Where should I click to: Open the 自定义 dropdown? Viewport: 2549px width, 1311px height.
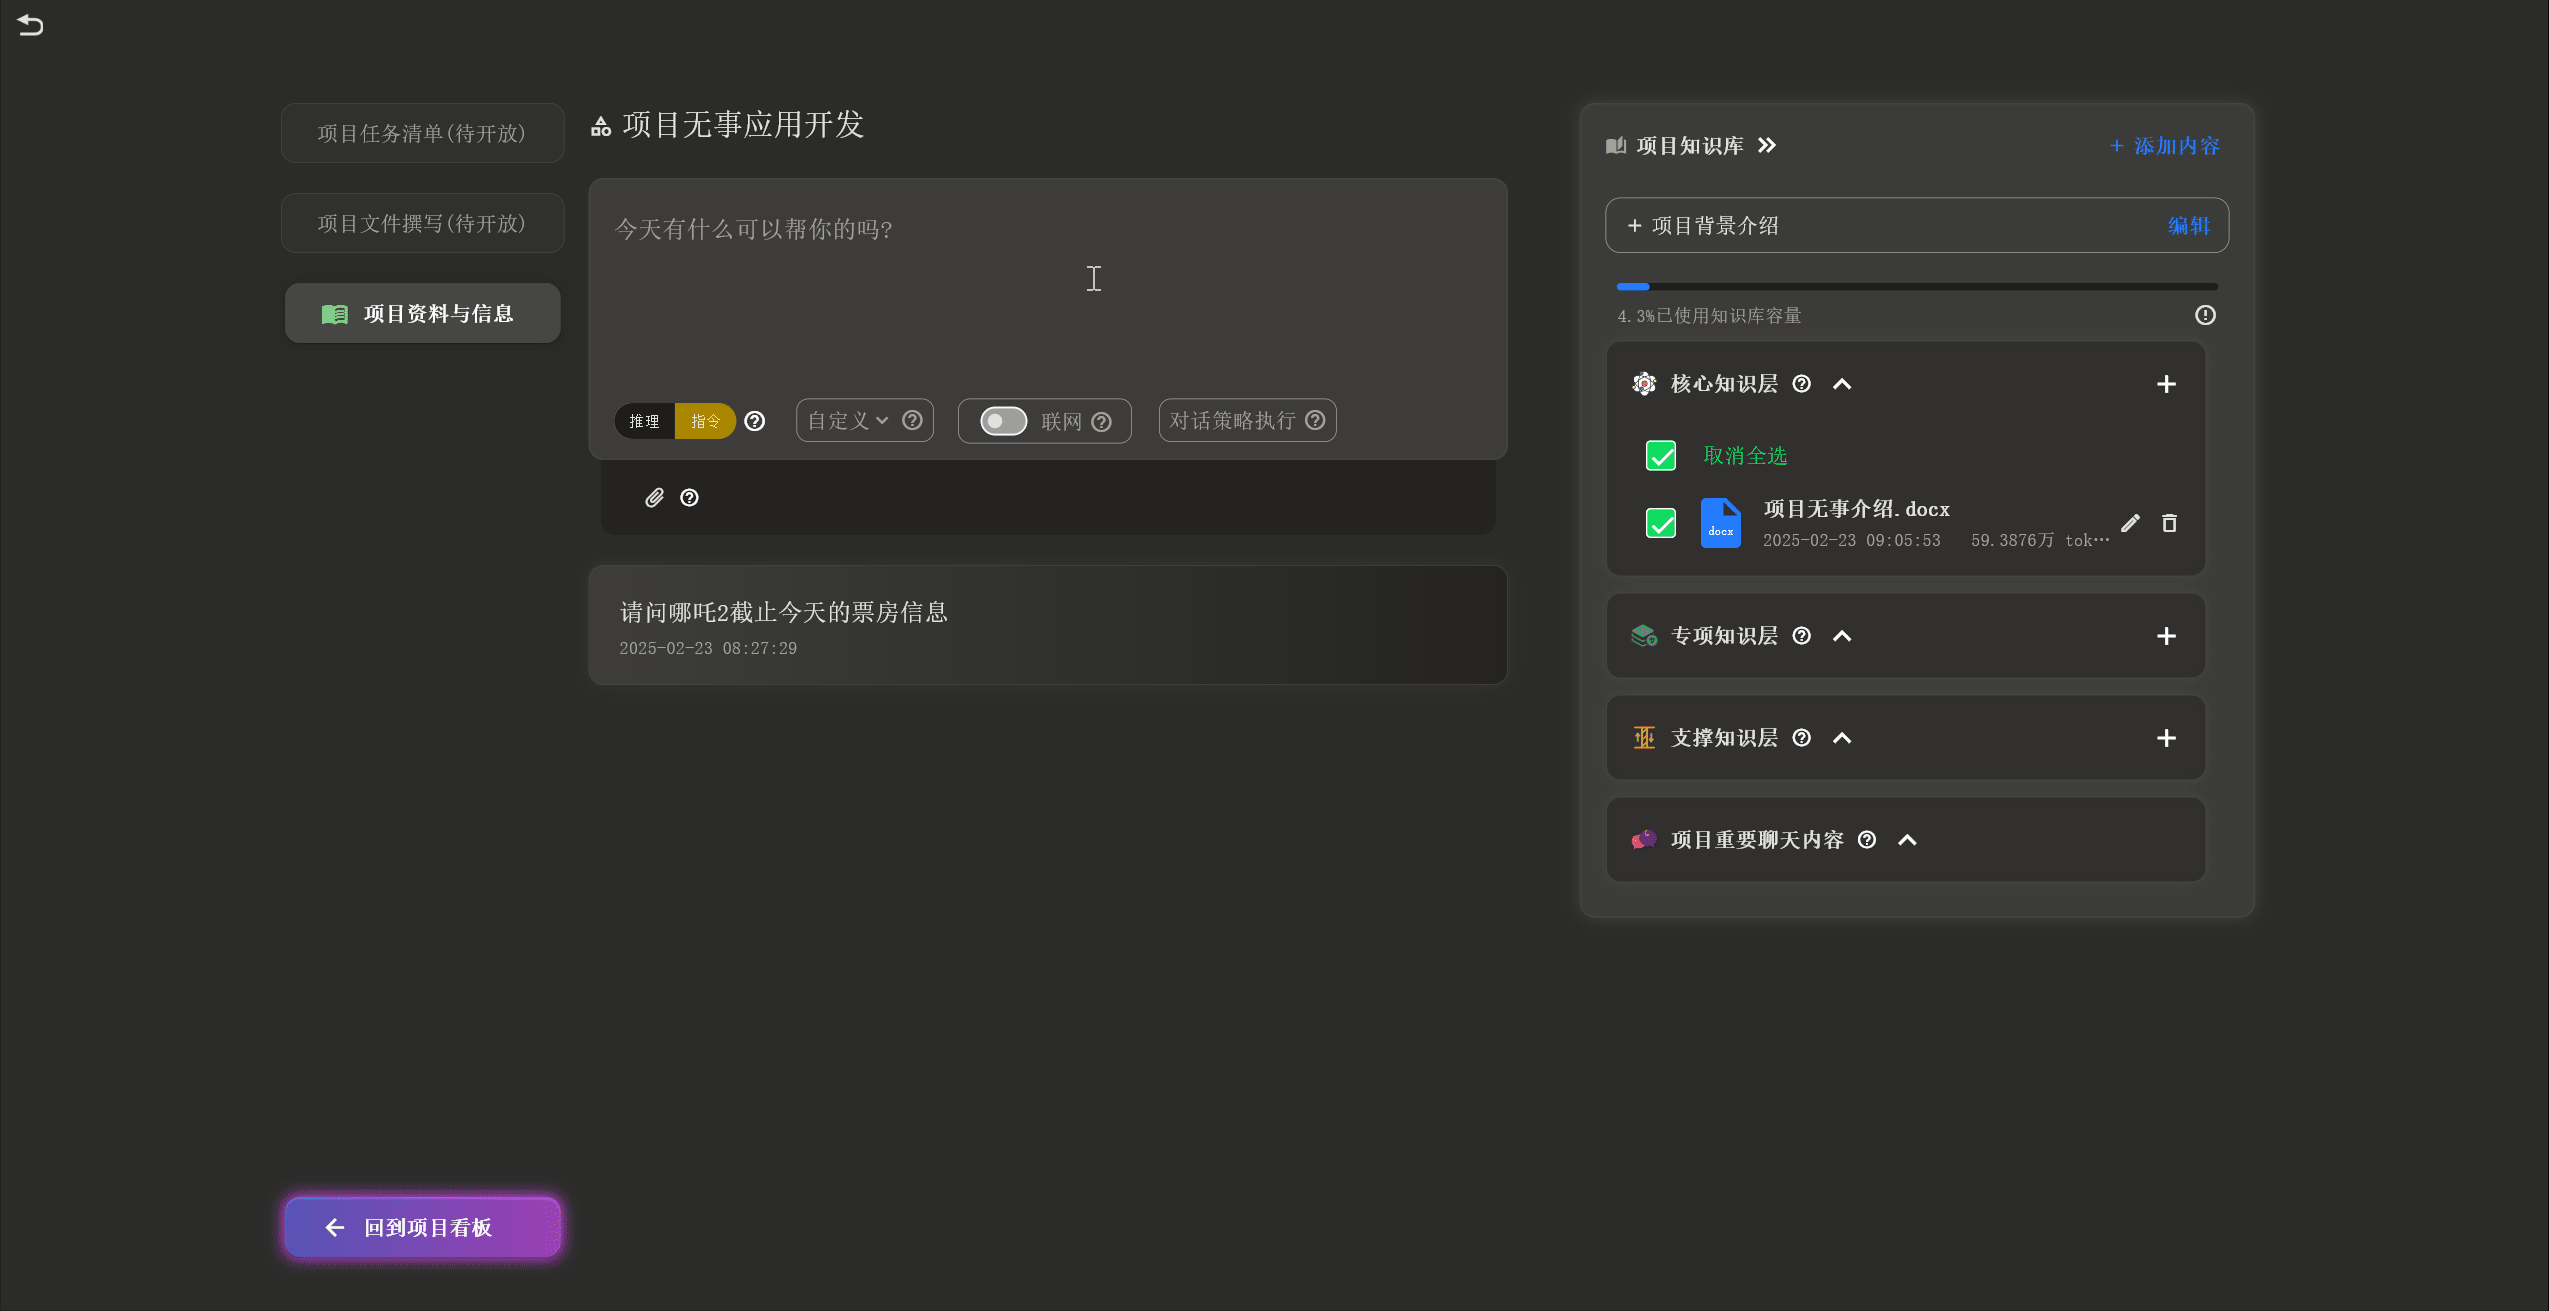tap(848, 421)
